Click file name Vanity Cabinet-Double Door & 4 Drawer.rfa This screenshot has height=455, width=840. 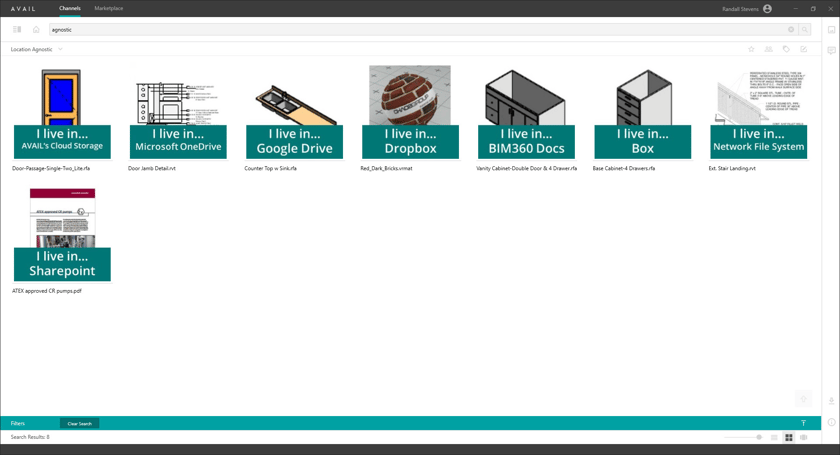pyautogui.click(x=527, y=168)
